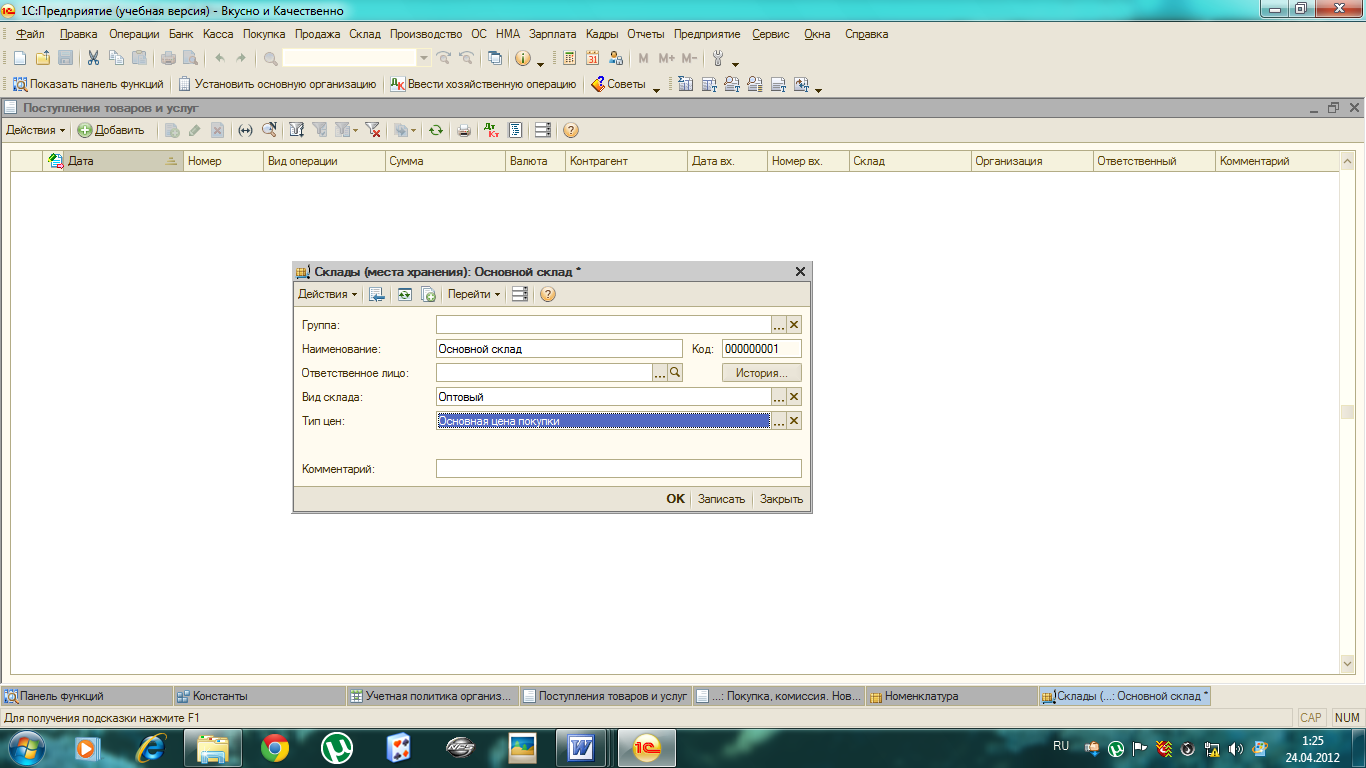Open the Операции menu
This screenshot has height=768, width=1366.
pos(134,34)
